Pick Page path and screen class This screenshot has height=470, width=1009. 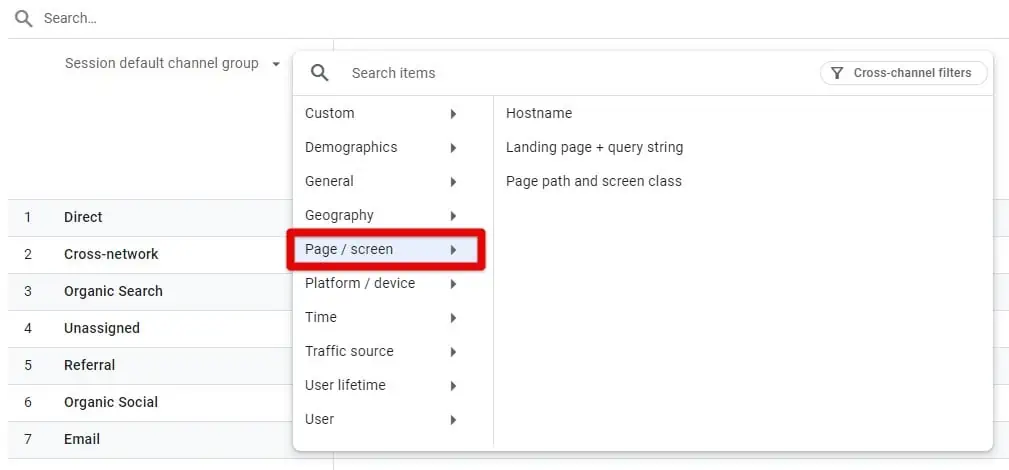(x=593, y=181)
